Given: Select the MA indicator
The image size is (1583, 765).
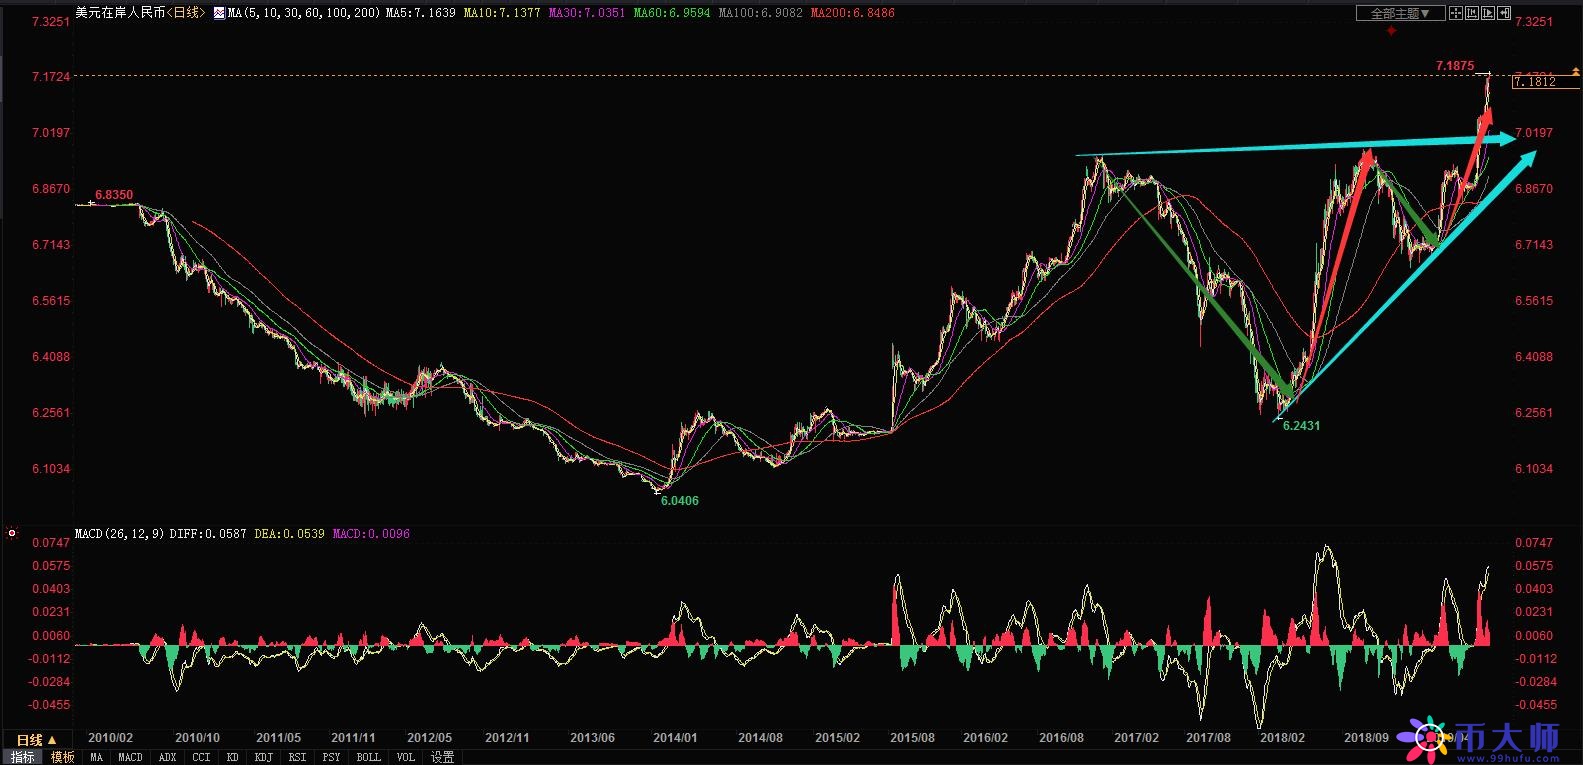Looking at the screenshot, I should coord(96,757).
